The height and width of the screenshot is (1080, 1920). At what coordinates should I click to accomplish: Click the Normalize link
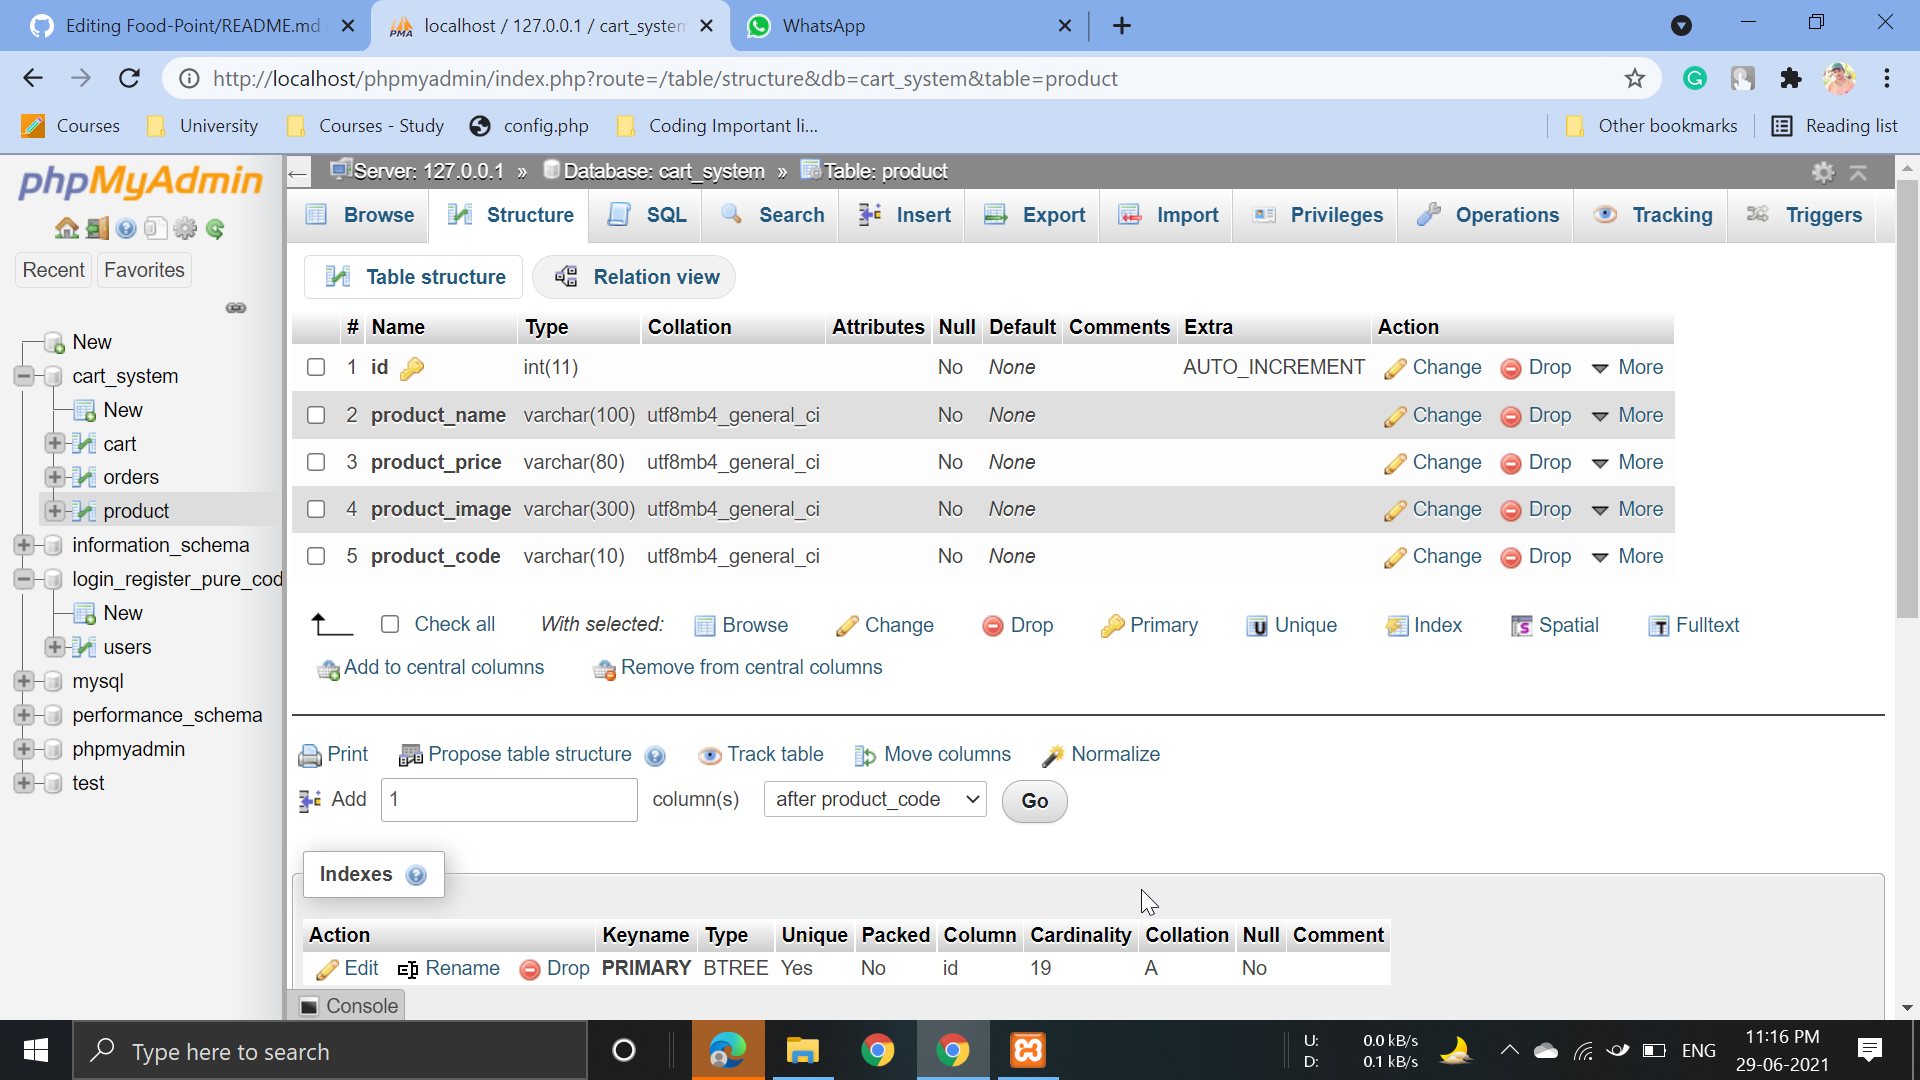tap(1101, 755)
